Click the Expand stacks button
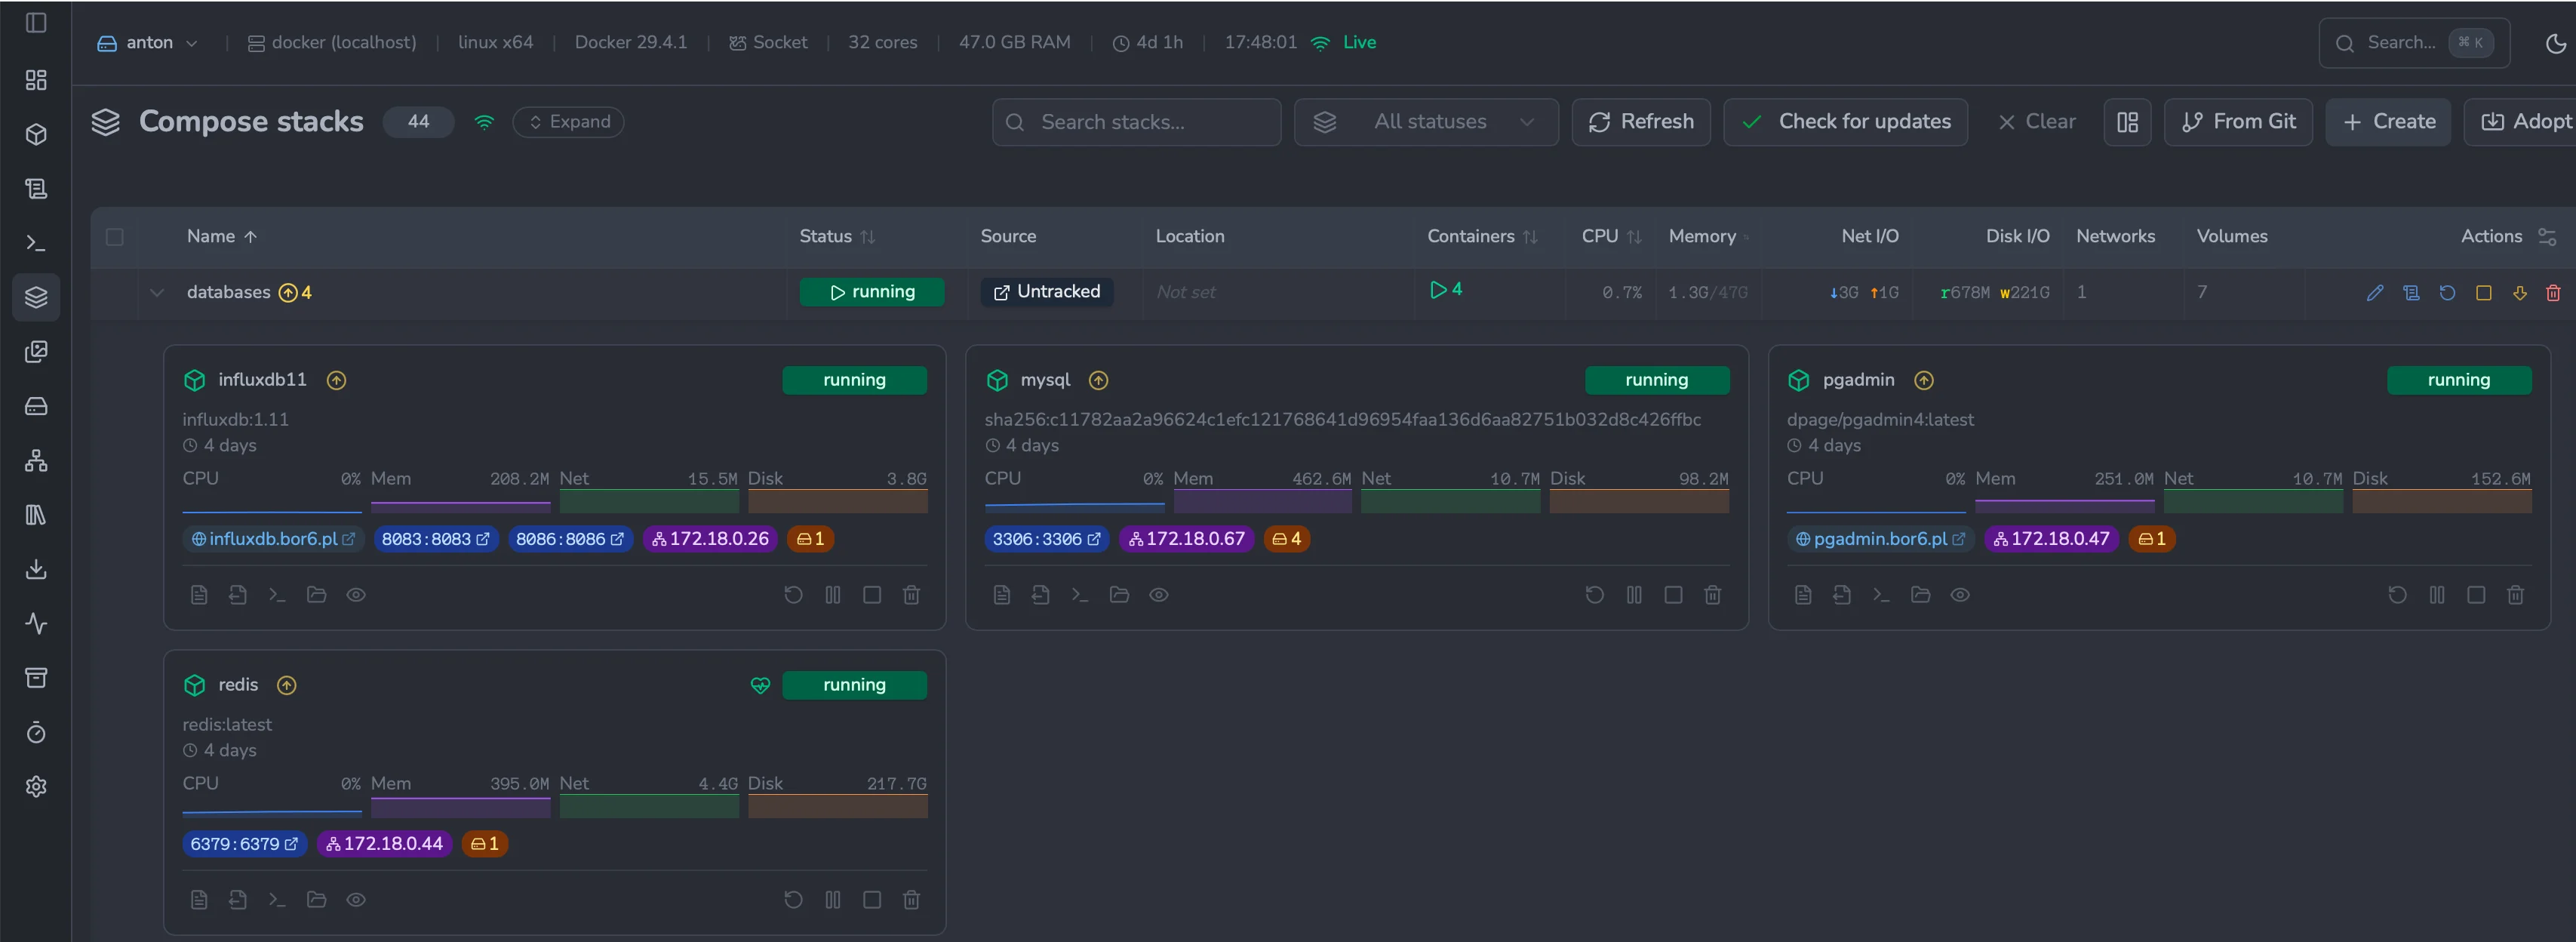The image size is (2576, 942). click(x=568, y=122)
